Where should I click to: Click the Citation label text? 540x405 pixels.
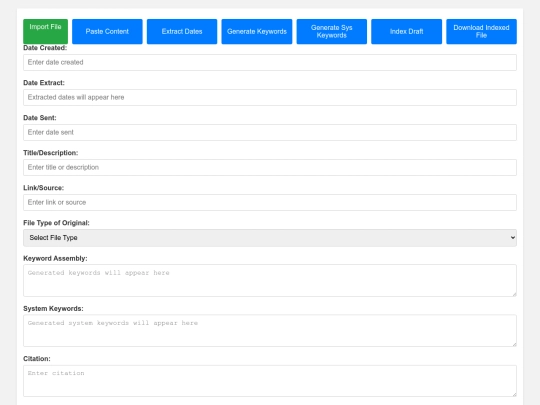click(x=37, y=359)
